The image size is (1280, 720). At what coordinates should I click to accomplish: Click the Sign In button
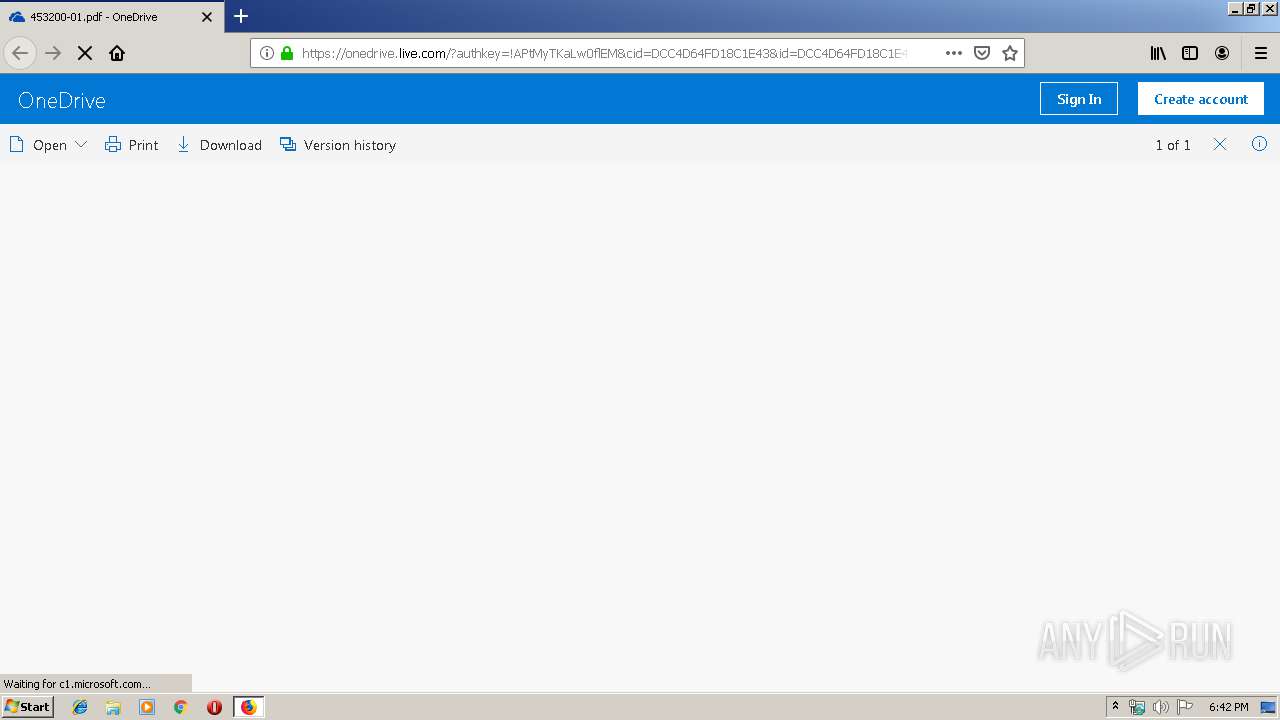pos(1079,99)
